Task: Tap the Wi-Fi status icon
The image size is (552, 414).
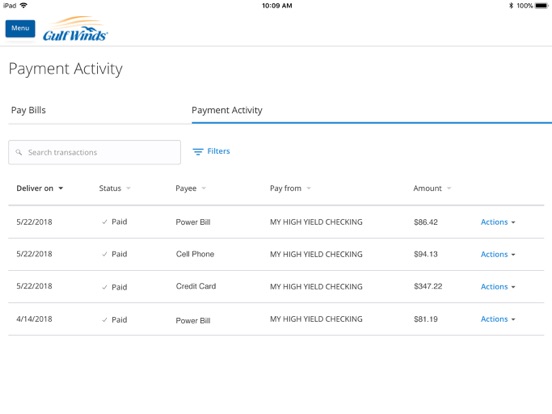Action: pos(24,5)
